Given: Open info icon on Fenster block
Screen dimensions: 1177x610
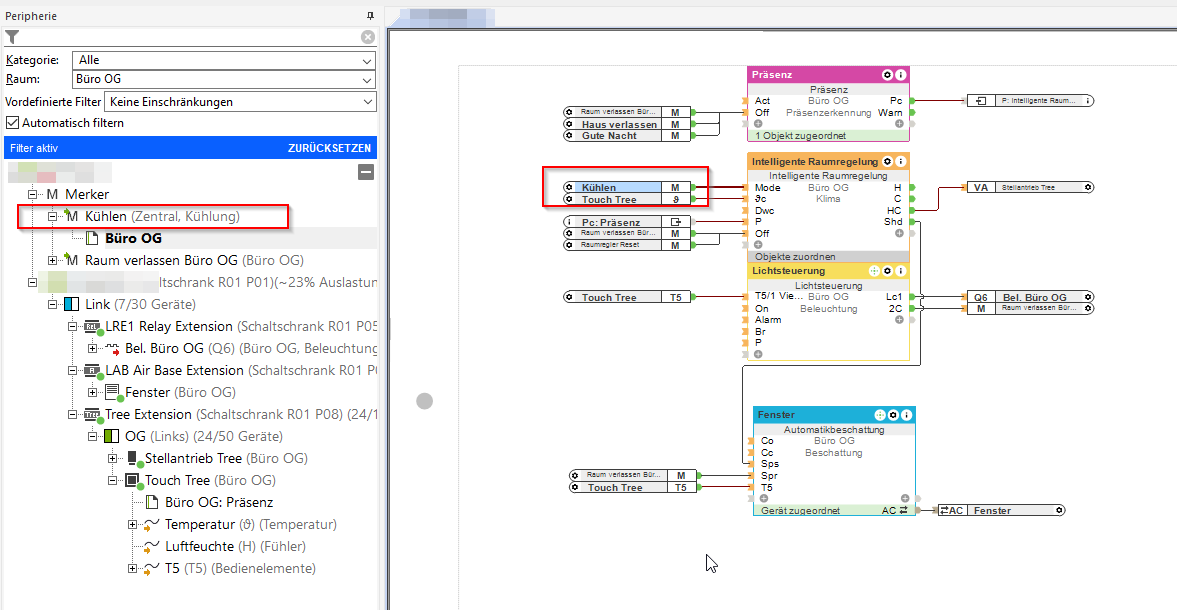Looking at the screenshot, I should pos(907,415).
